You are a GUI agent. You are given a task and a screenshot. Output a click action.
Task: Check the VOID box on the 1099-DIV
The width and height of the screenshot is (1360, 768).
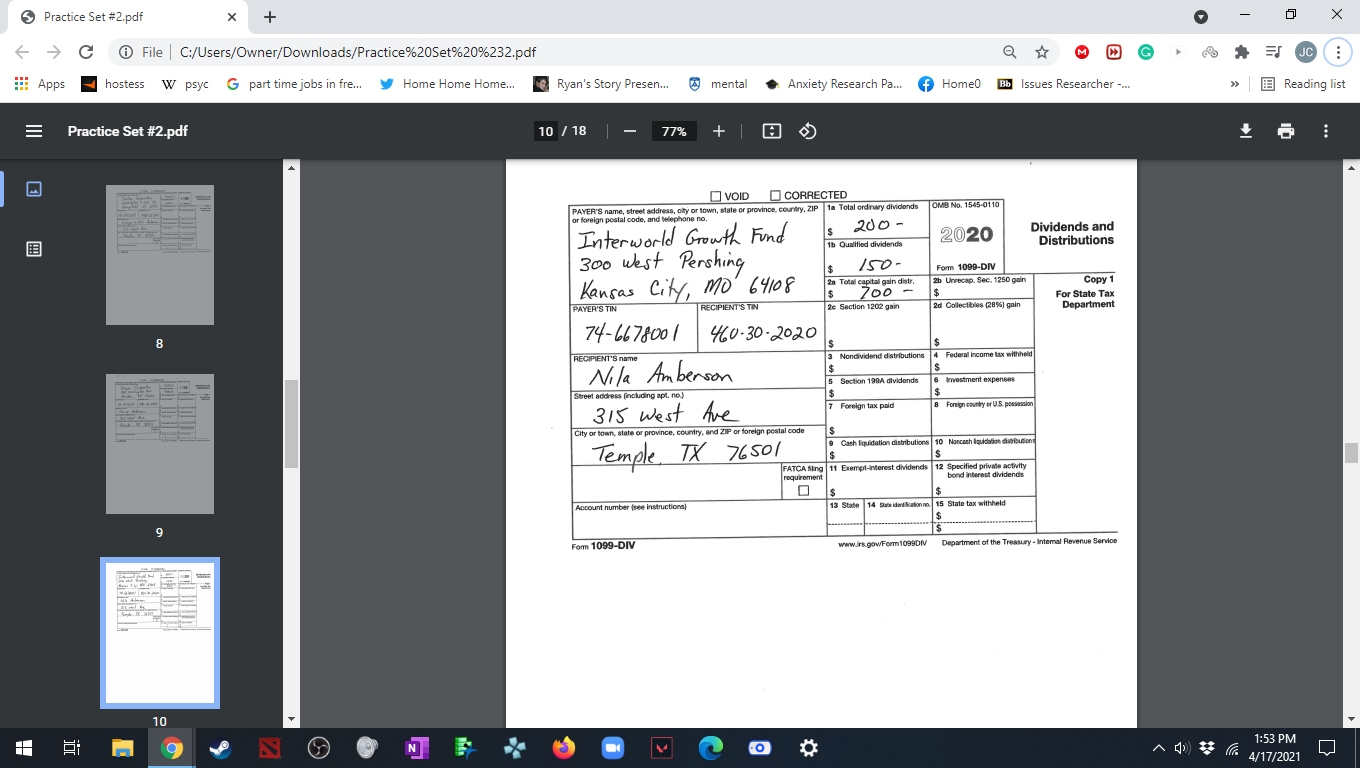[x=716, y=195]
